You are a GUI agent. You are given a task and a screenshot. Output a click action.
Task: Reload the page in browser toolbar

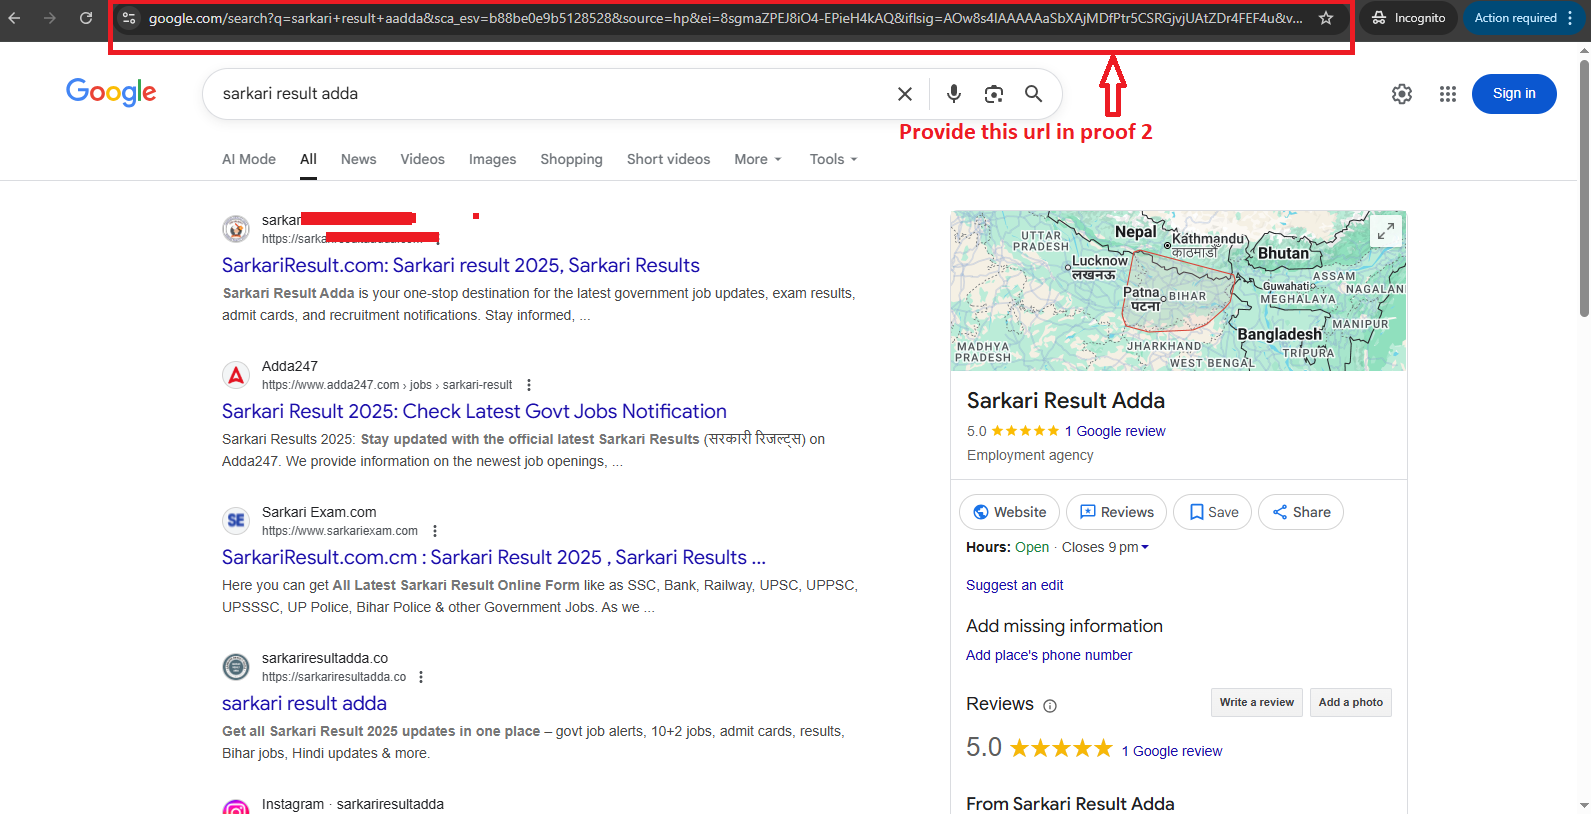[x=86, y=18]
